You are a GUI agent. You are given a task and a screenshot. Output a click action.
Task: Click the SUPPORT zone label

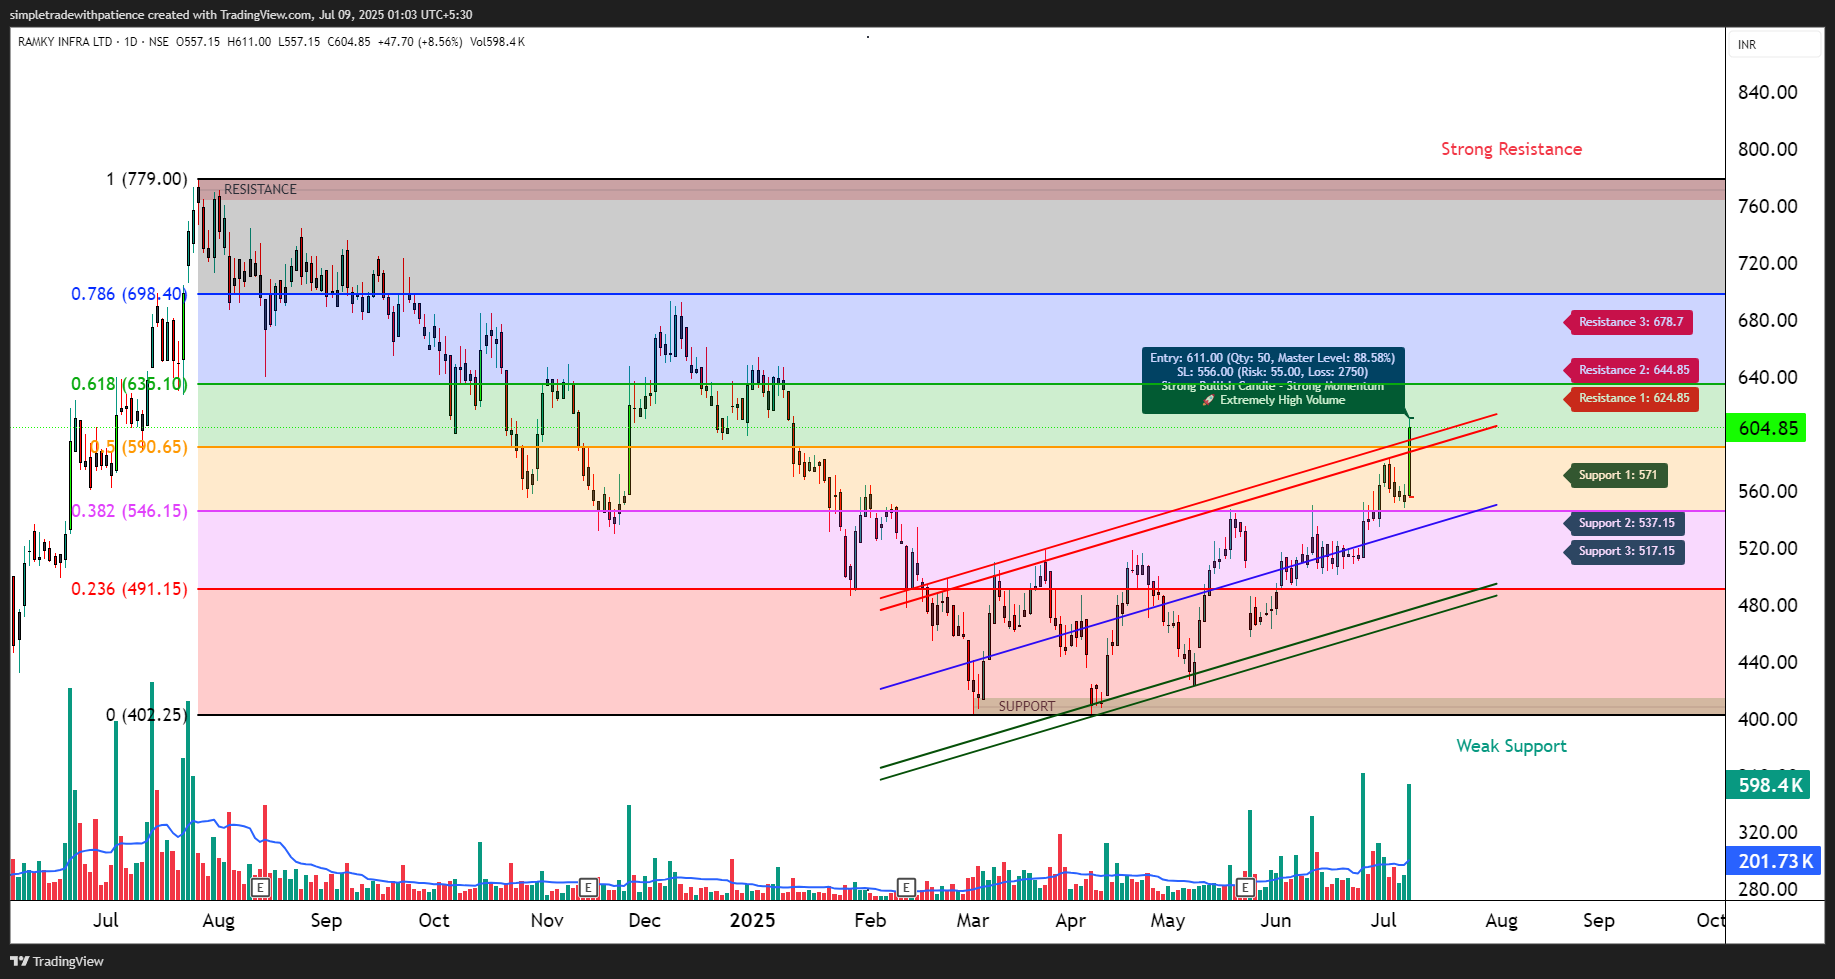click(1026, 706)
